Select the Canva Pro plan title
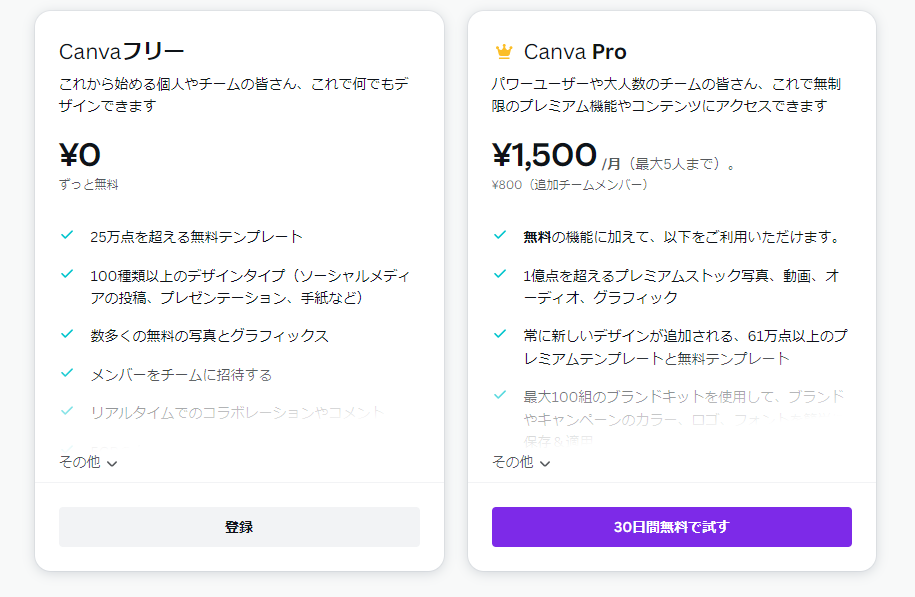The image size is (915, 597). [575, 52]
